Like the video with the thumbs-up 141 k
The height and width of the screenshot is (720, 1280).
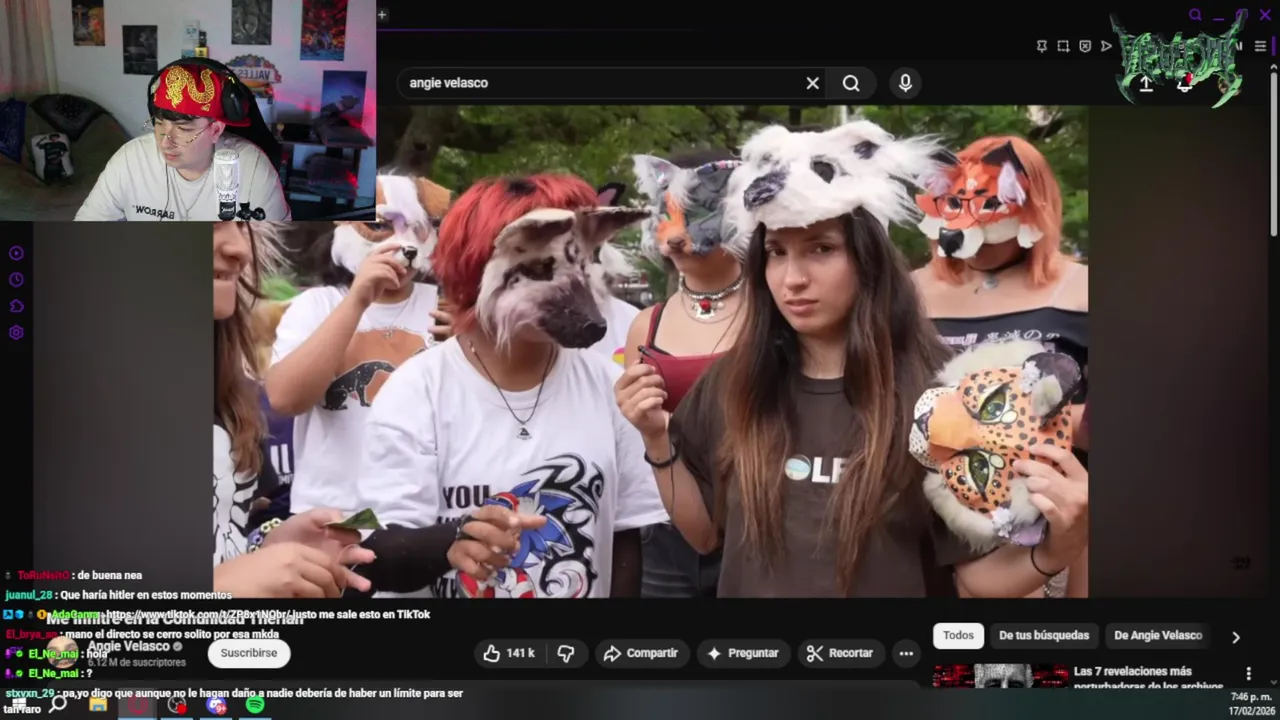(509, 653)
